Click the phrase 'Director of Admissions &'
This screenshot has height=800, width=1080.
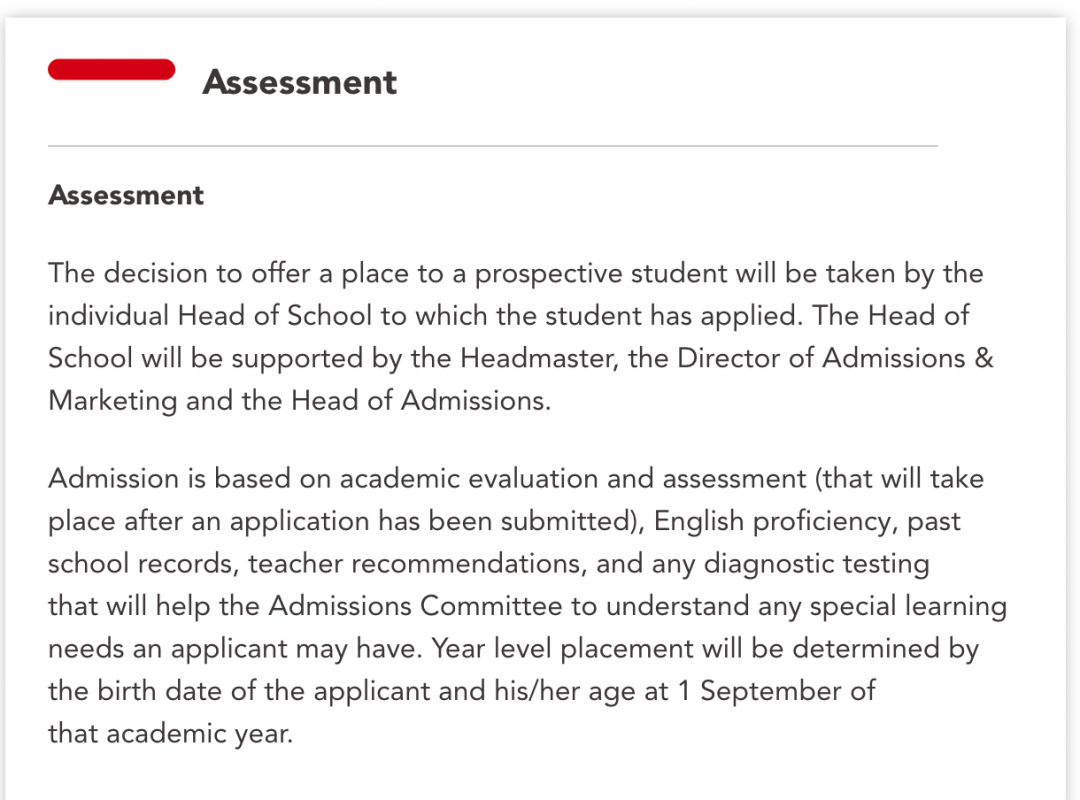[x=835, y=358]
